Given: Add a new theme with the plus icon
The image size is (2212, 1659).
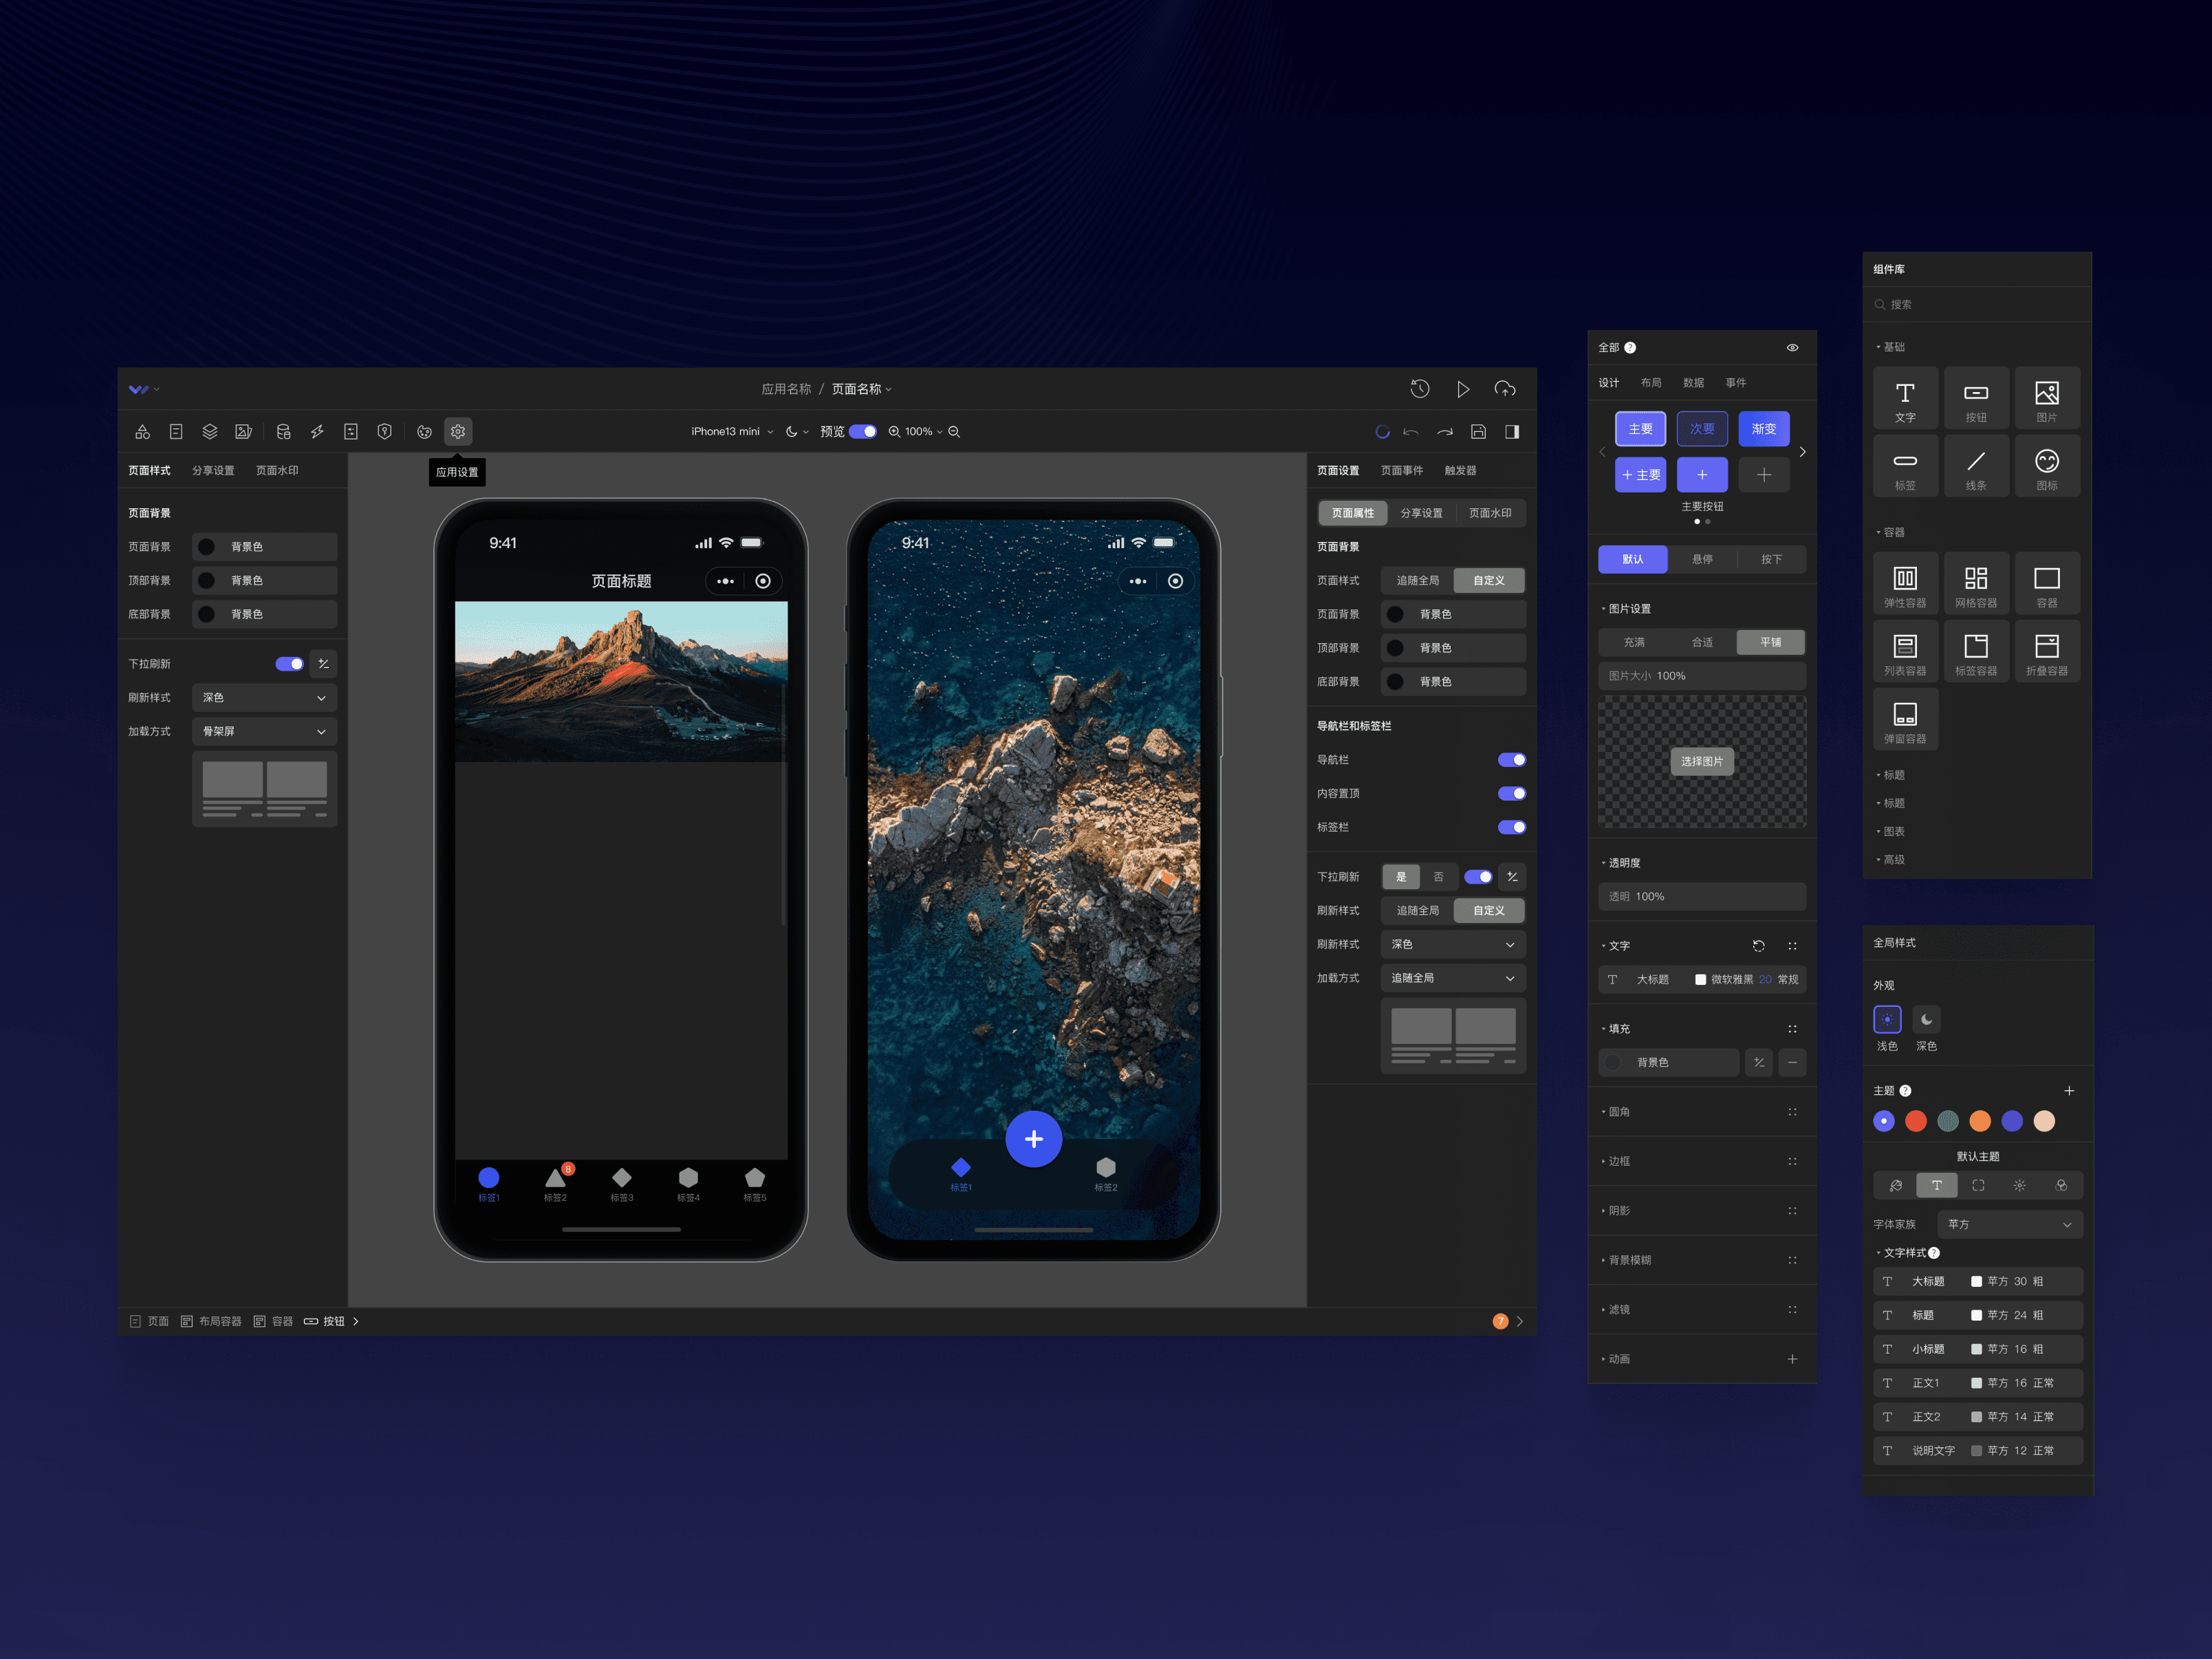Looking at the screenshot, I should point(2069,1091).
